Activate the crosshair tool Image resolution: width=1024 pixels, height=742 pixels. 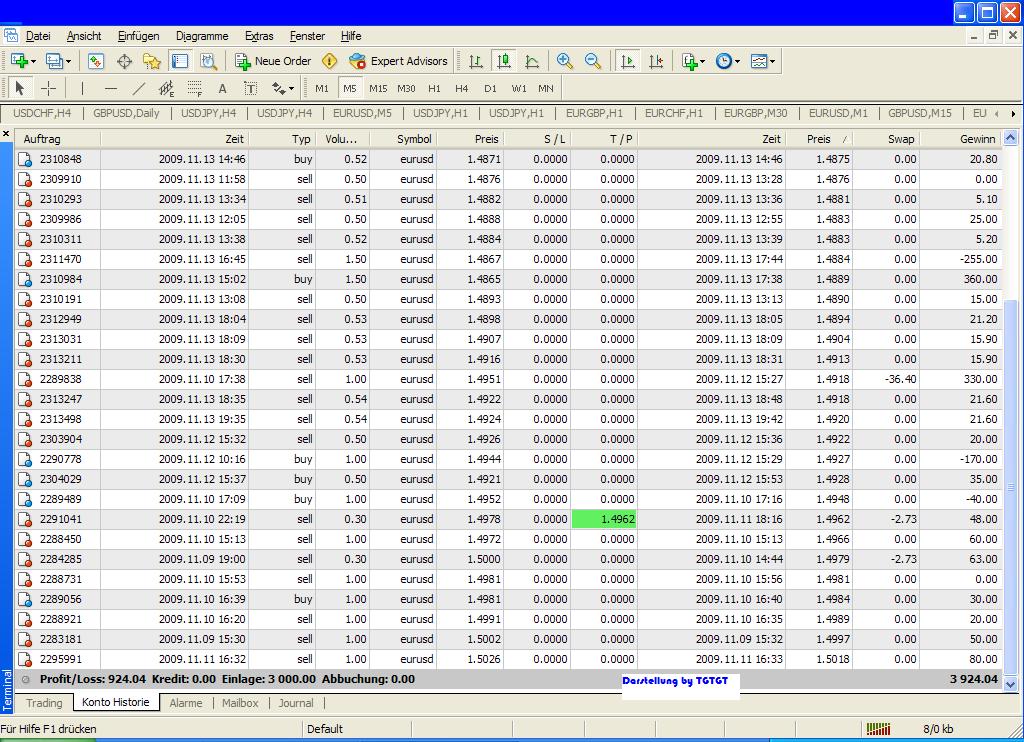pos(48,88)
